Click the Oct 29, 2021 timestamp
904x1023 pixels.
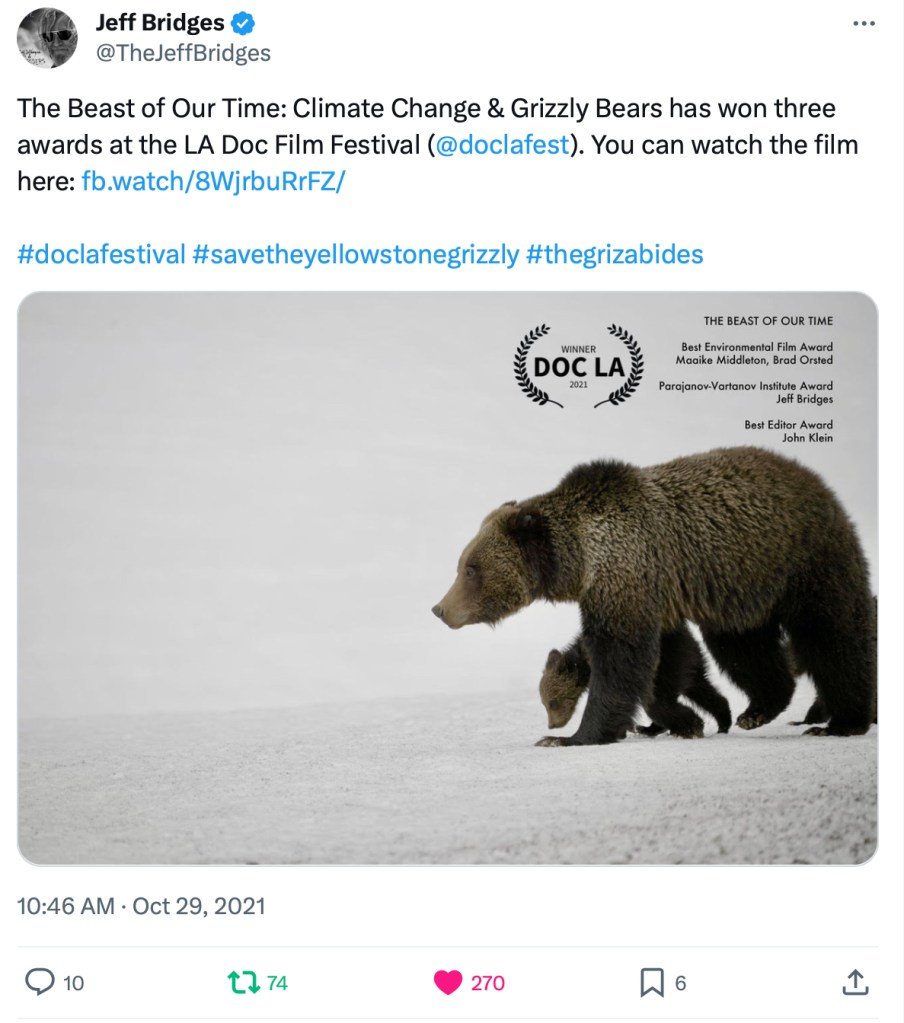point(199,906)
